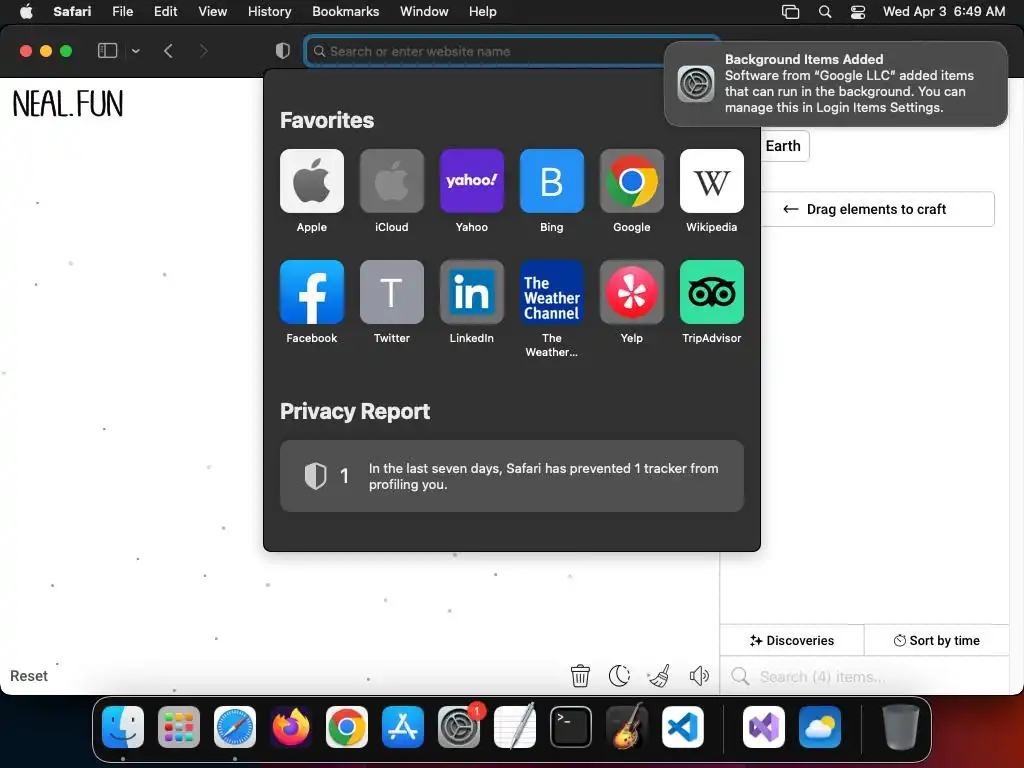Open Spotlight search in the menu bar
This screenshot has width=1024, height=768.
tap(825, 12)
